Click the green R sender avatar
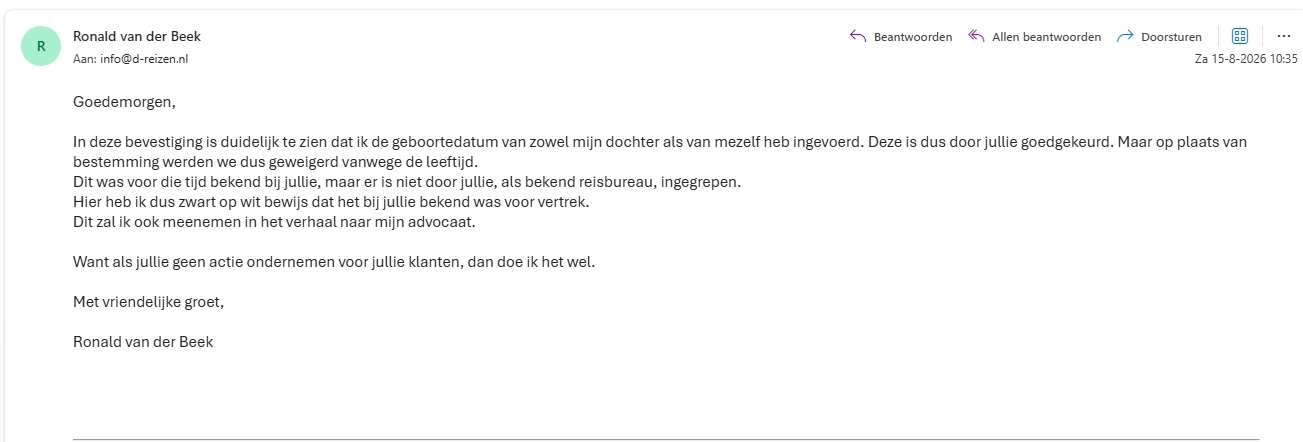 pyautogui.click(x=41, y=46)
